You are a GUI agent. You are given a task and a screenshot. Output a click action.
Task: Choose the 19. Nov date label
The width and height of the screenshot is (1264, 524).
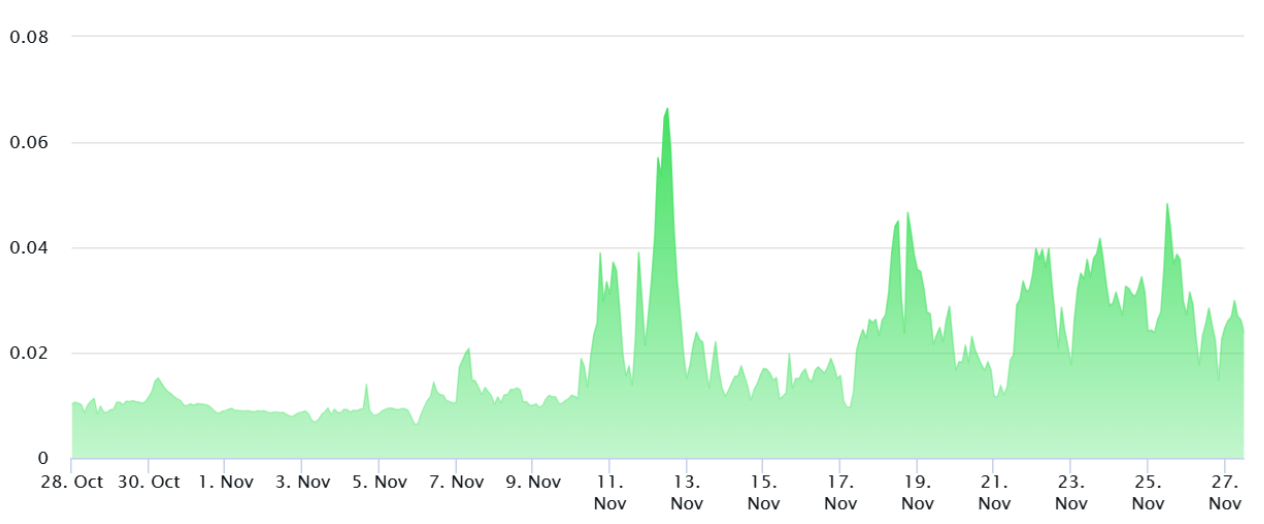917,492
